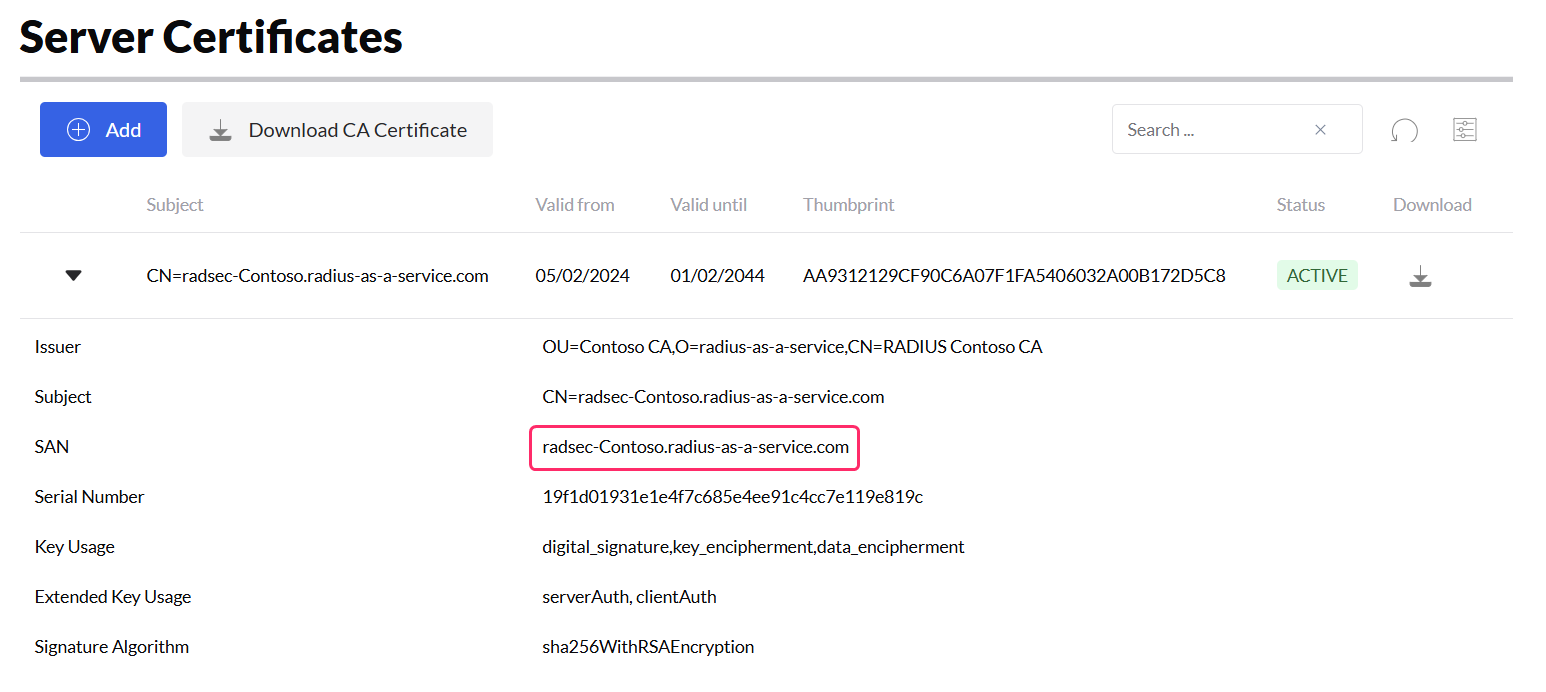Focus the Search input field
This screenshot has height=692, width=1546.
pos(1212,130)
